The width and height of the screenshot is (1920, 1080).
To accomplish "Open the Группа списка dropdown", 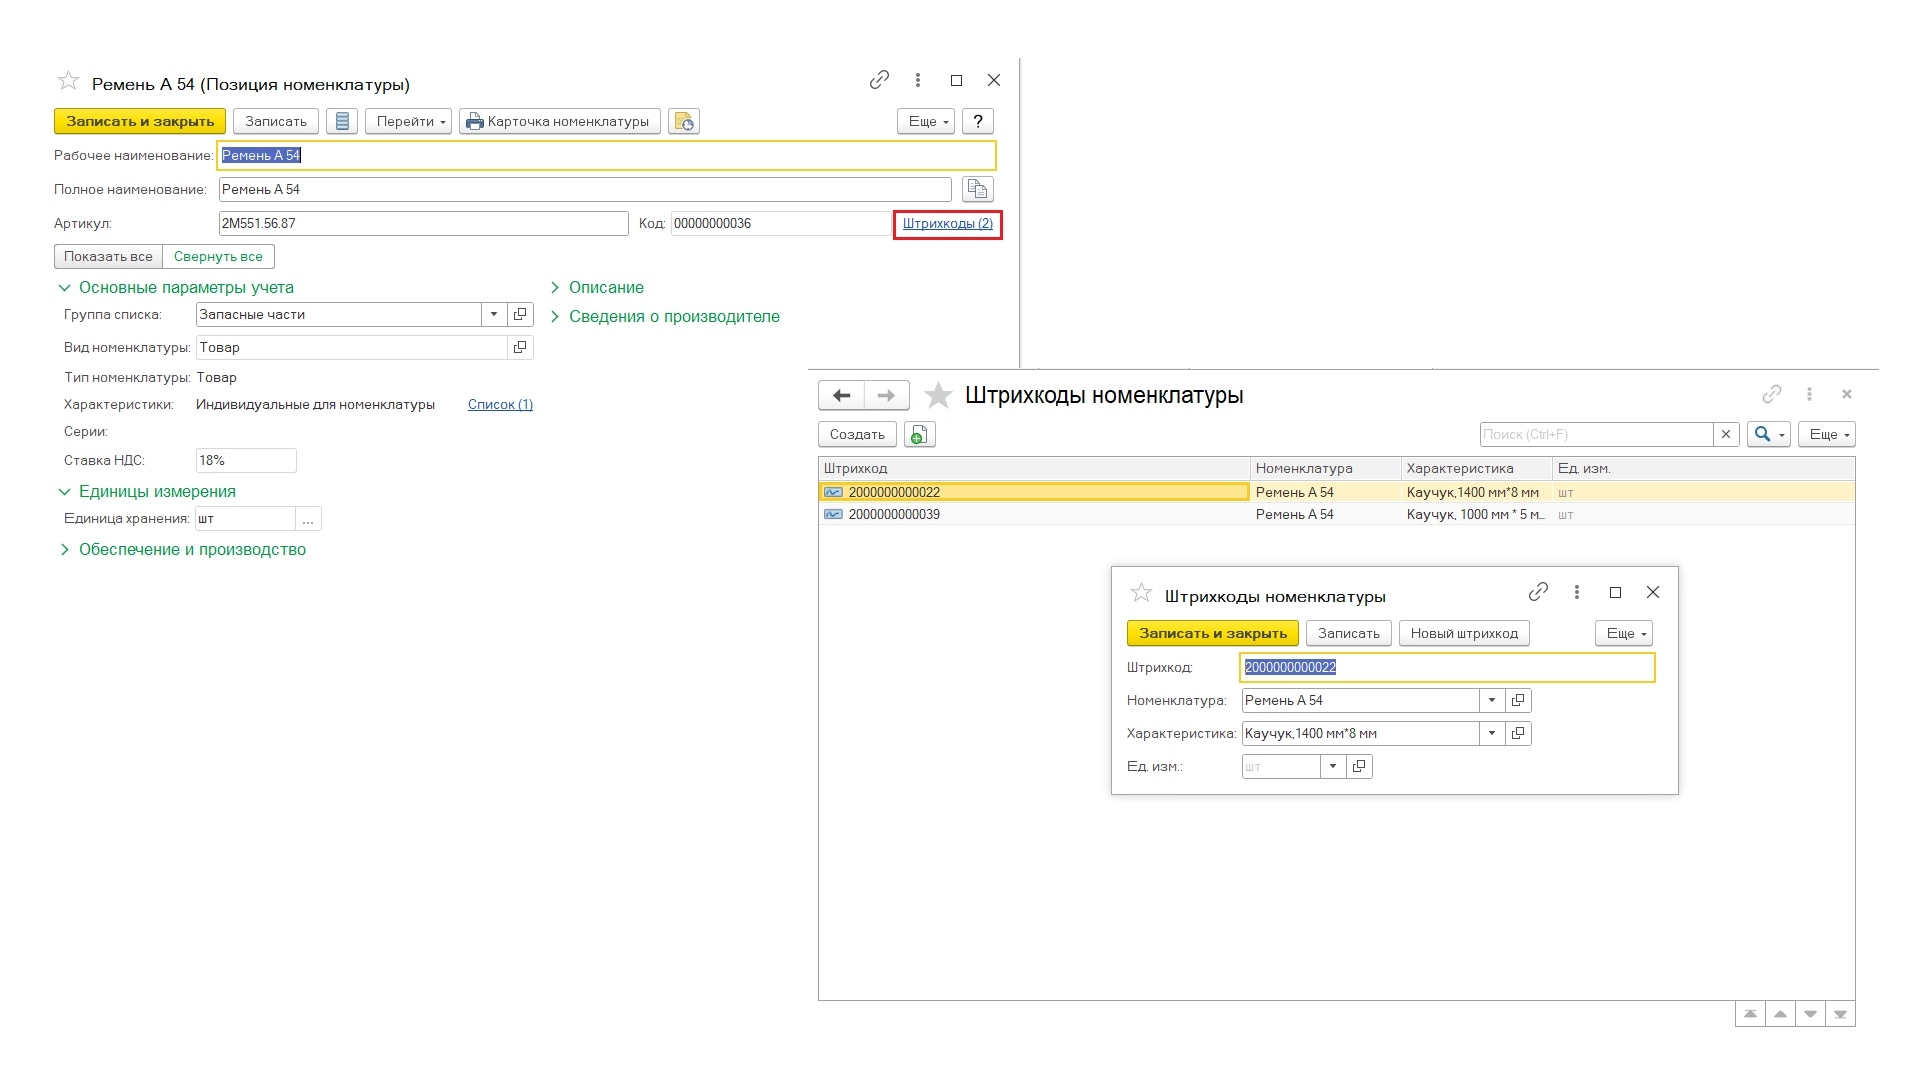I will click(493, 315).
